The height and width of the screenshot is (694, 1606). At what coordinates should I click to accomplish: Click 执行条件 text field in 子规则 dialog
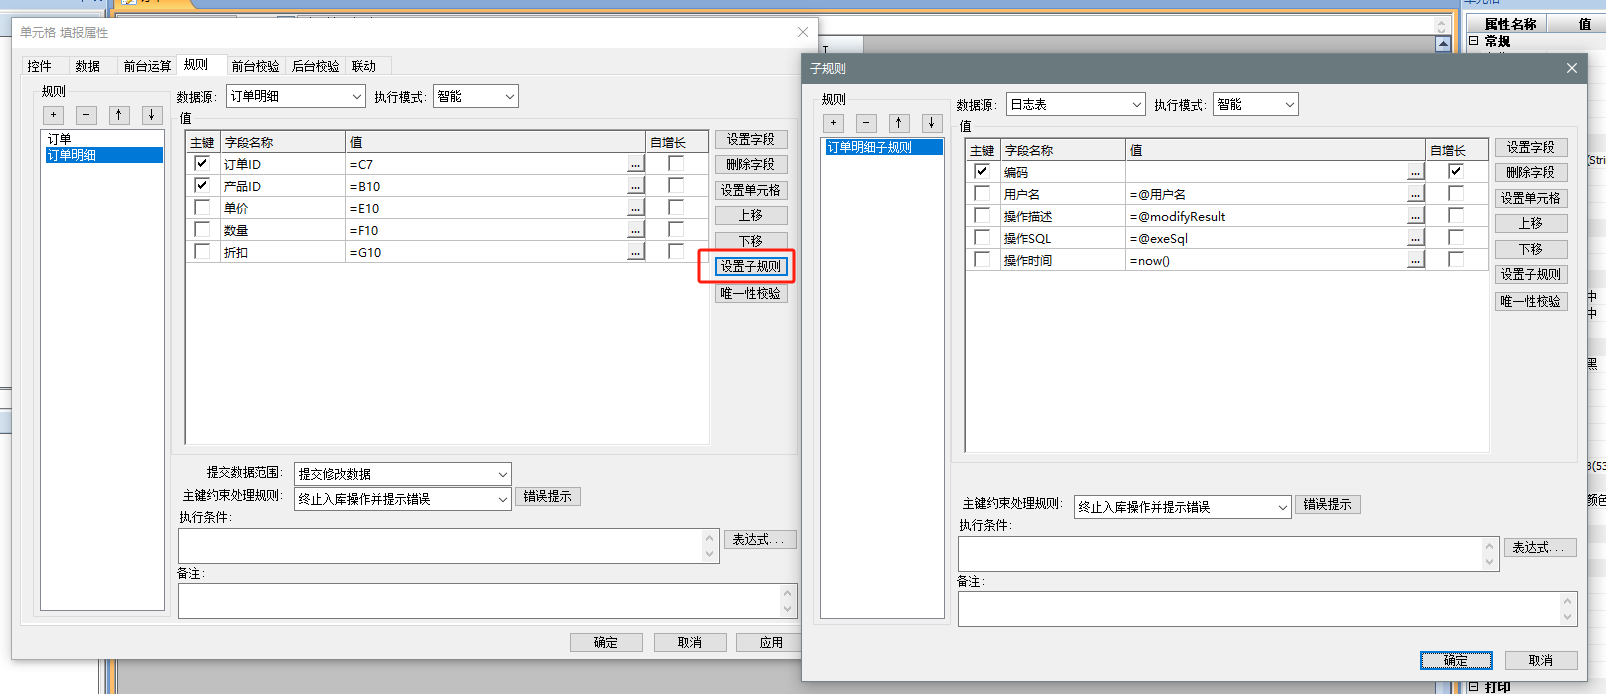pos(1220,554)
